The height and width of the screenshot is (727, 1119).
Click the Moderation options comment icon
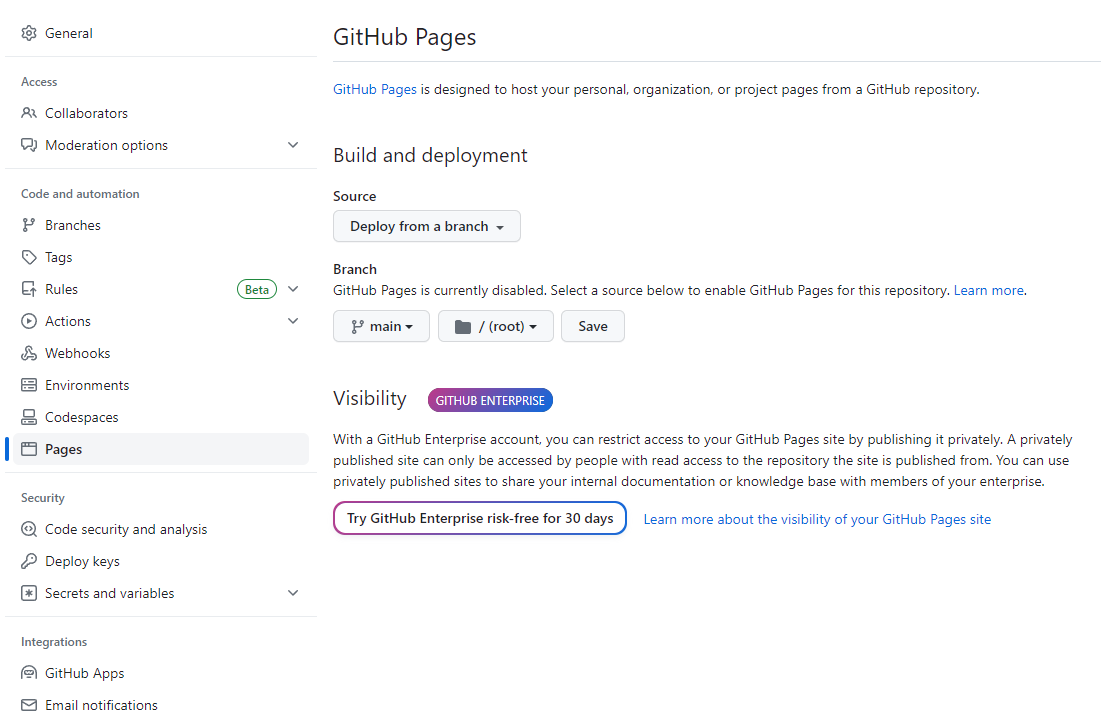pos(29,145)
